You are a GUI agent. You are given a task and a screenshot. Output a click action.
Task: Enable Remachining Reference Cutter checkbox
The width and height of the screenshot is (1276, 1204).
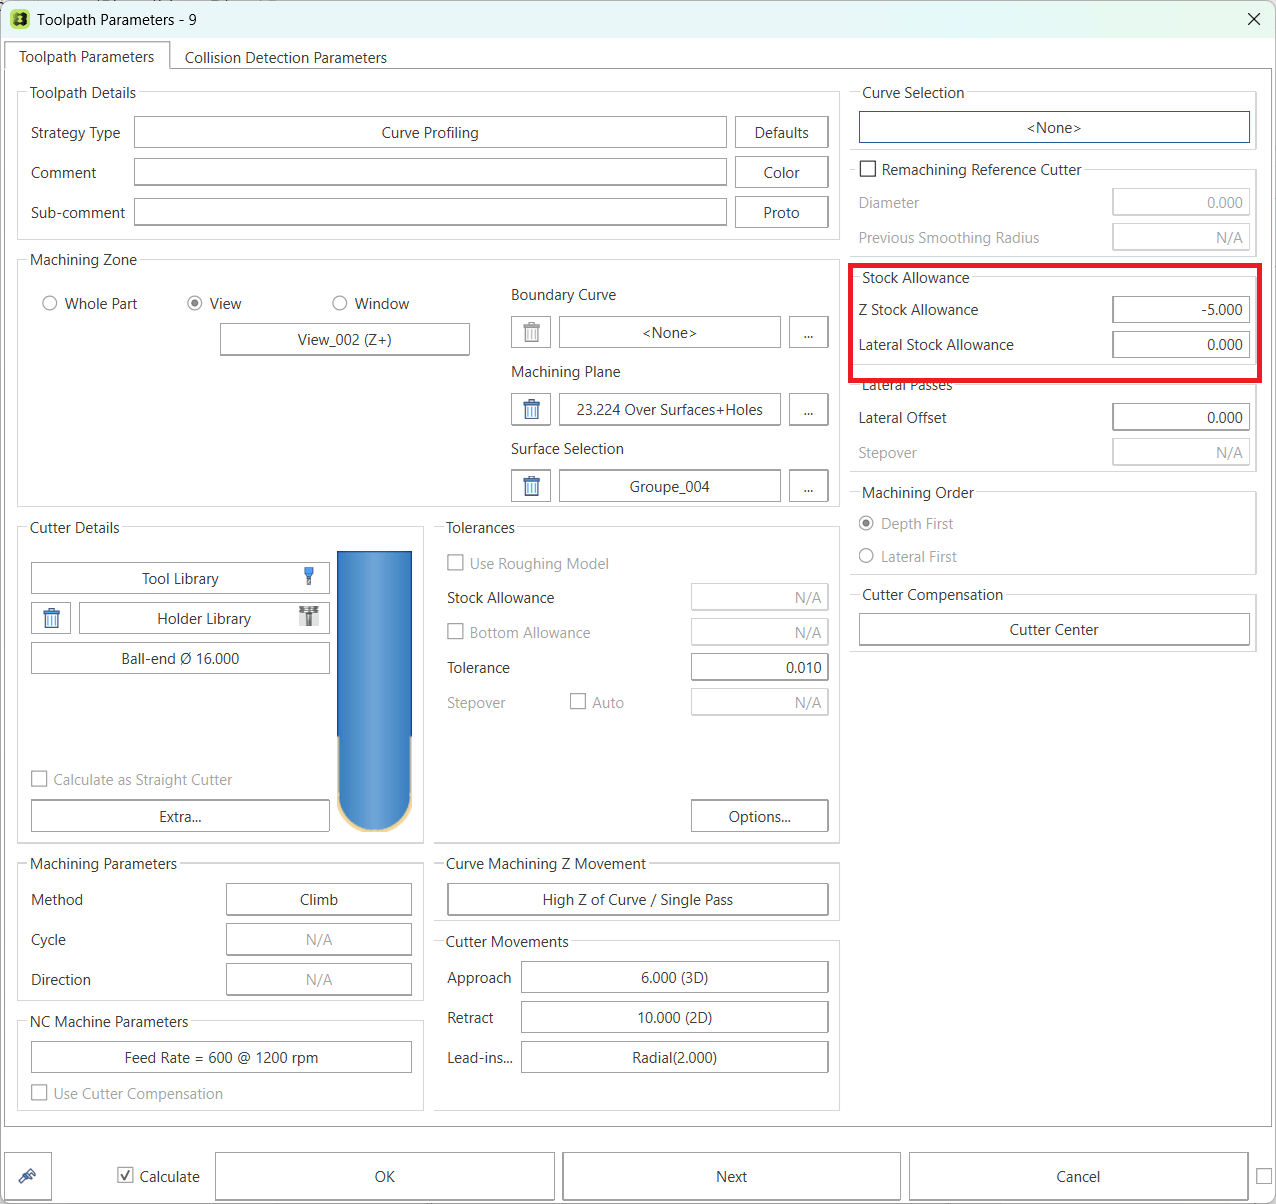868,169
